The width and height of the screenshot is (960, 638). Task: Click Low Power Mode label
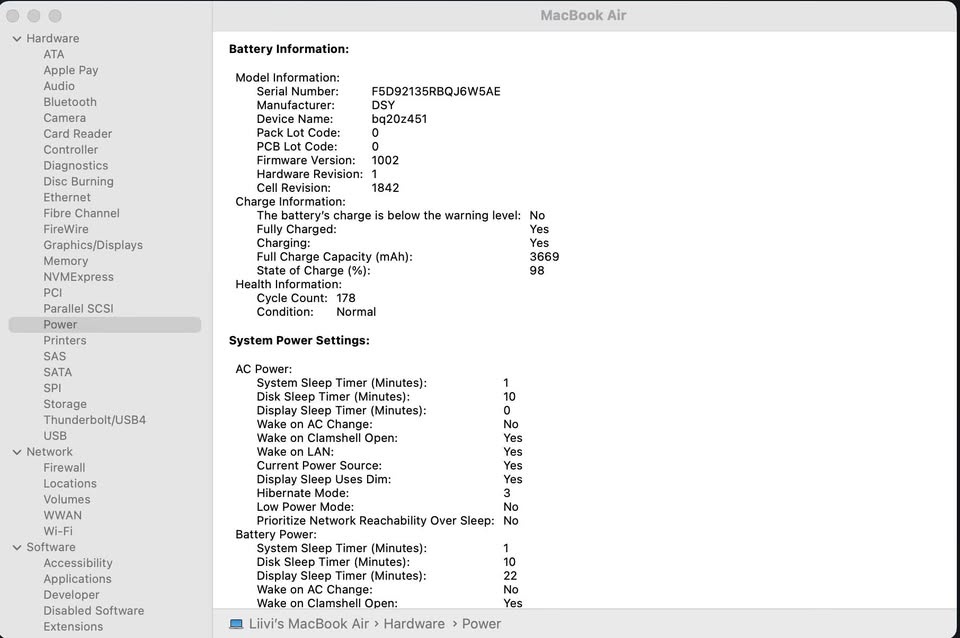[305, 508]
